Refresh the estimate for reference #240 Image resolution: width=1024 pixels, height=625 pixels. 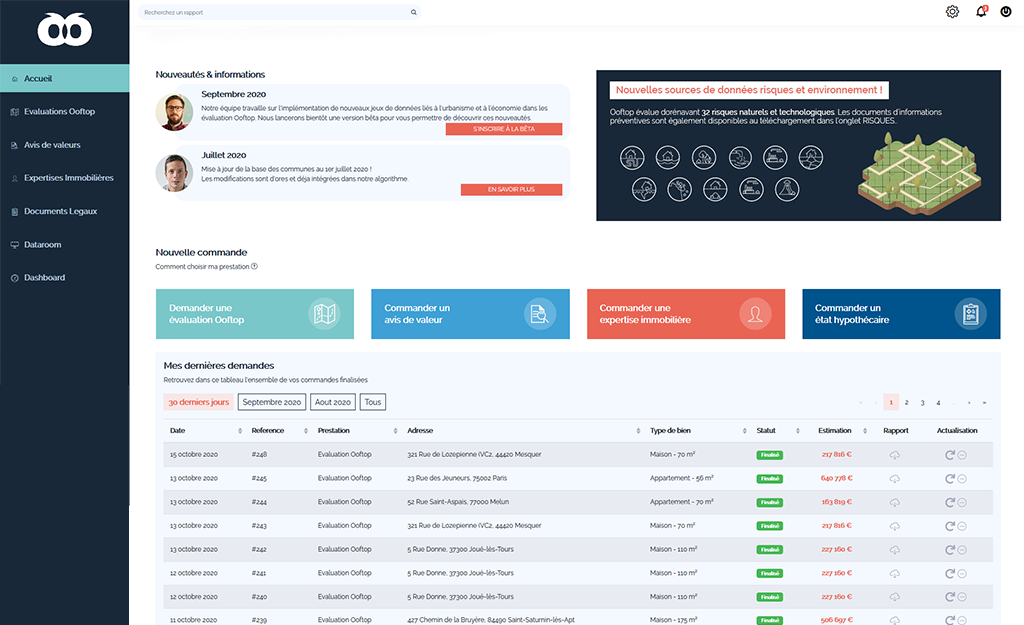tap(950, 596)
